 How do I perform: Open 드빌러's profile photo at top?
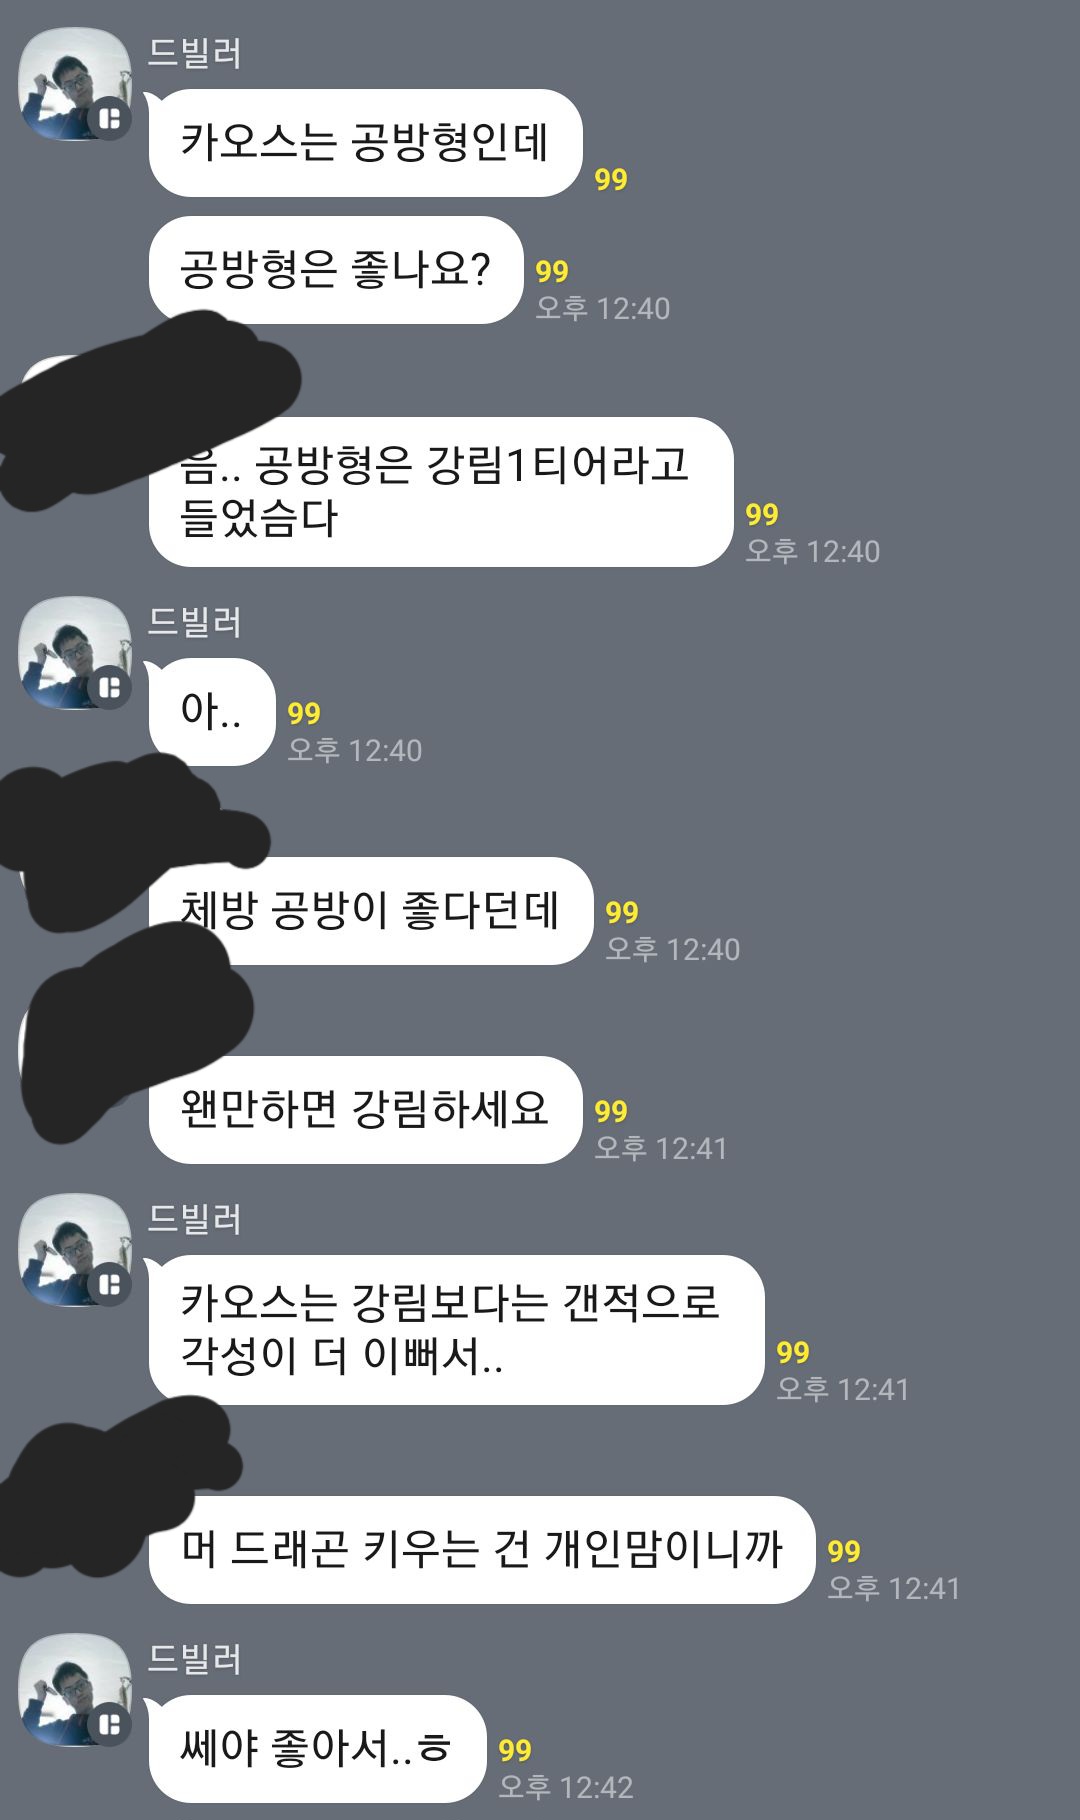coord(75,84)
